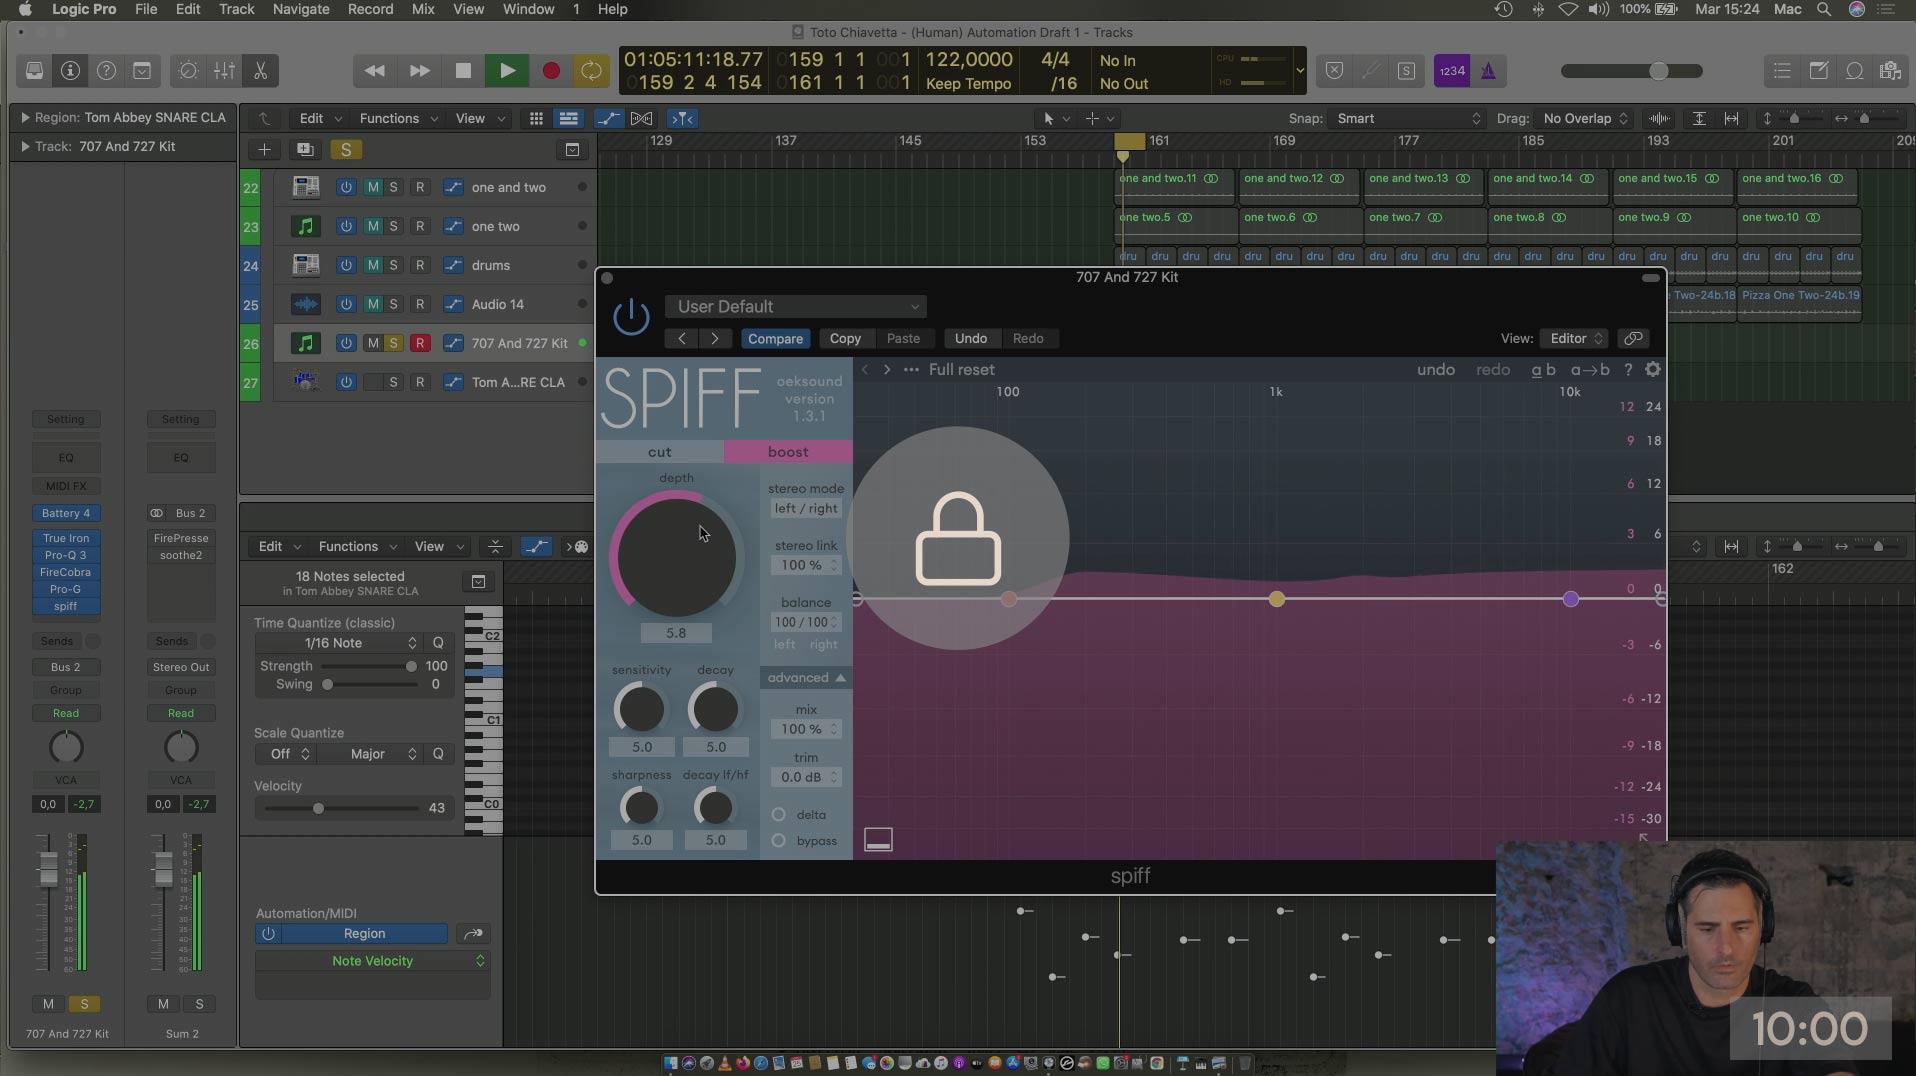
Task: Open the 1/16 Note quantize dropdown
Action: 338,643
